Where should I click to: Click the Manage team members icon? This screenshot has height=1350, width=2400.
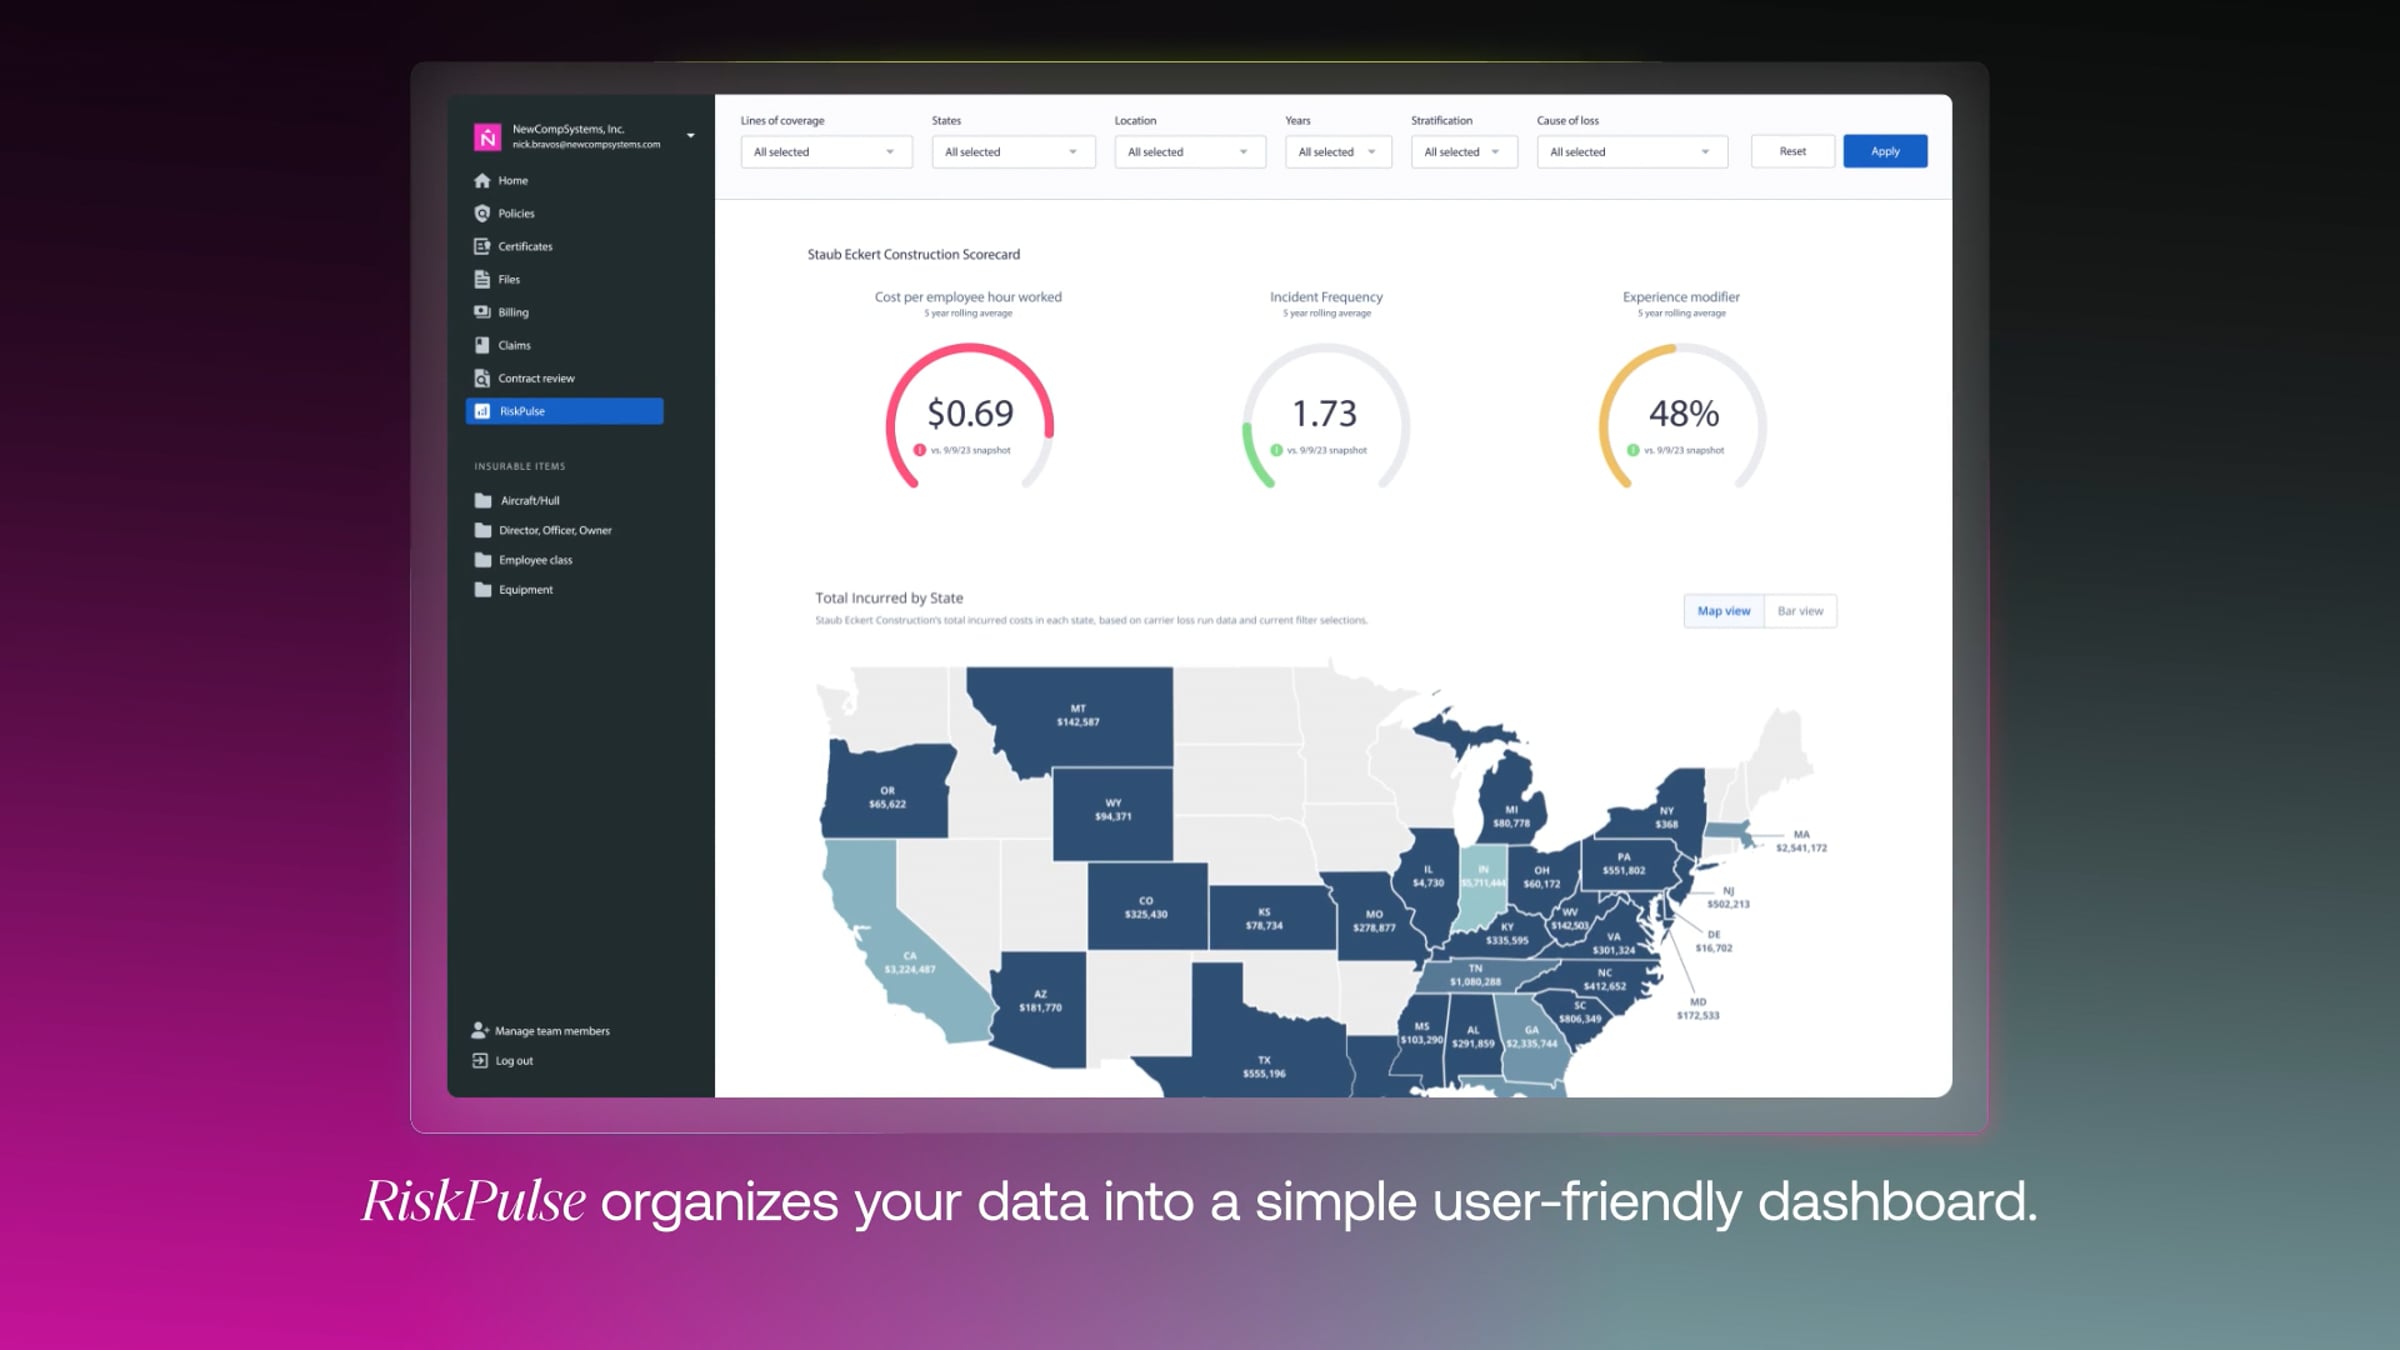click(x=480, y=1030)
